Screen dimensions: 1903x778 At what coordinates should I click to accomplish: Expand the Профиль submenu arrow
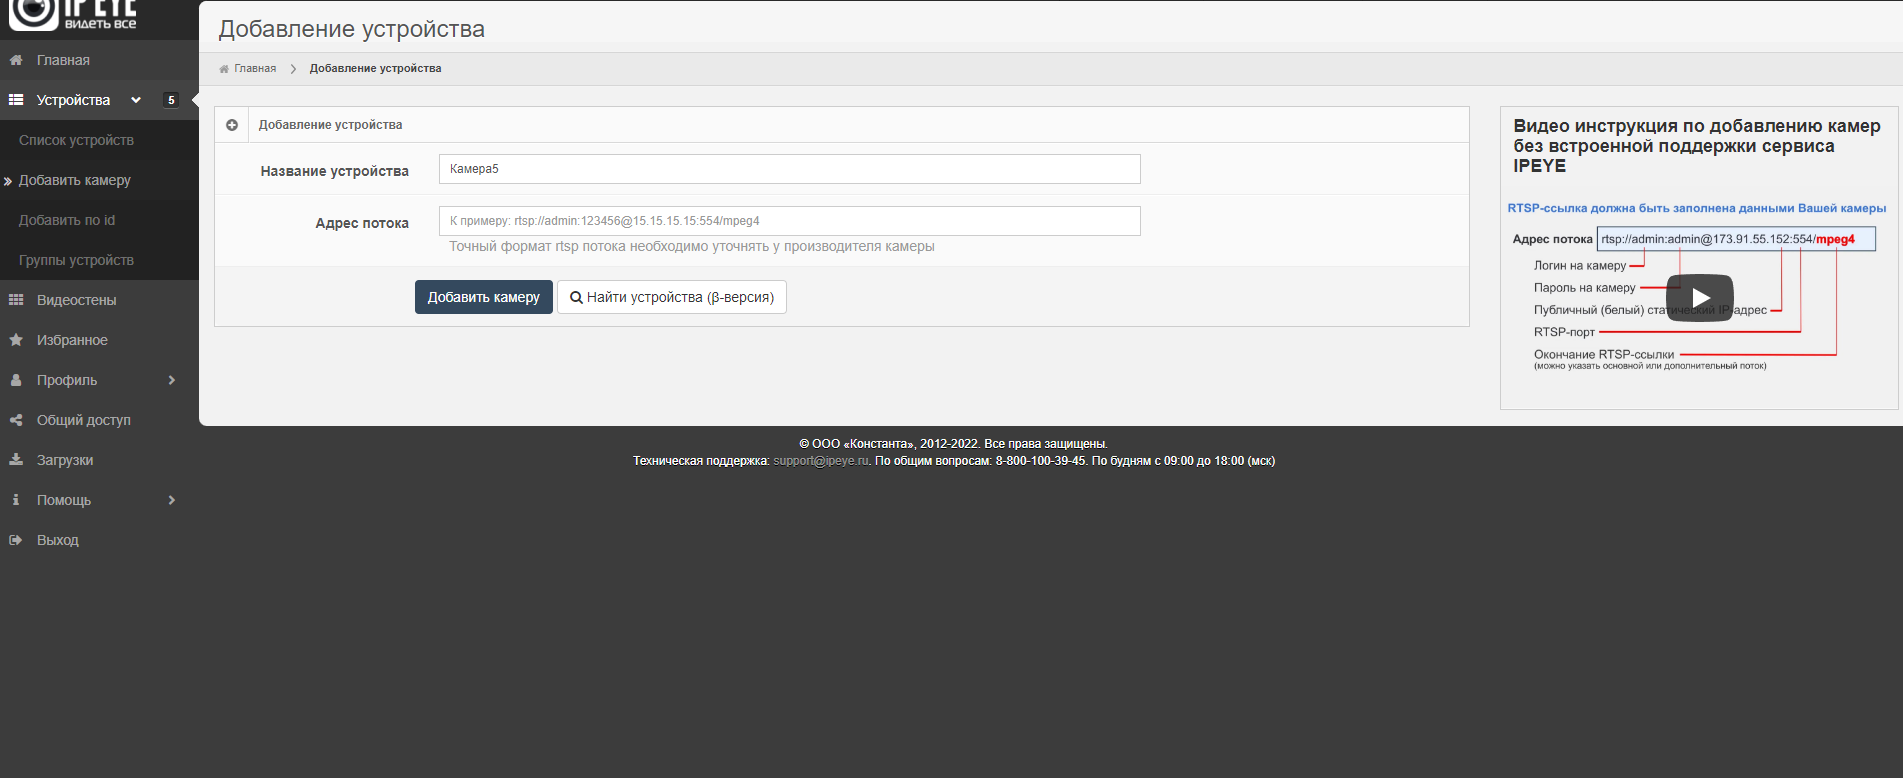tap(172, 380)
